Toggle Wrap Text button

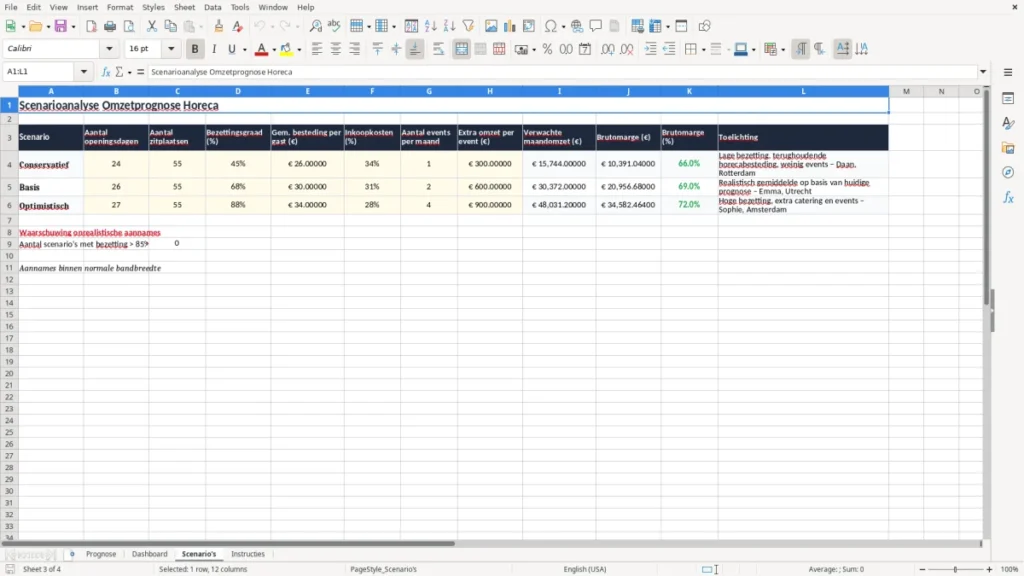tap(439, 49)
